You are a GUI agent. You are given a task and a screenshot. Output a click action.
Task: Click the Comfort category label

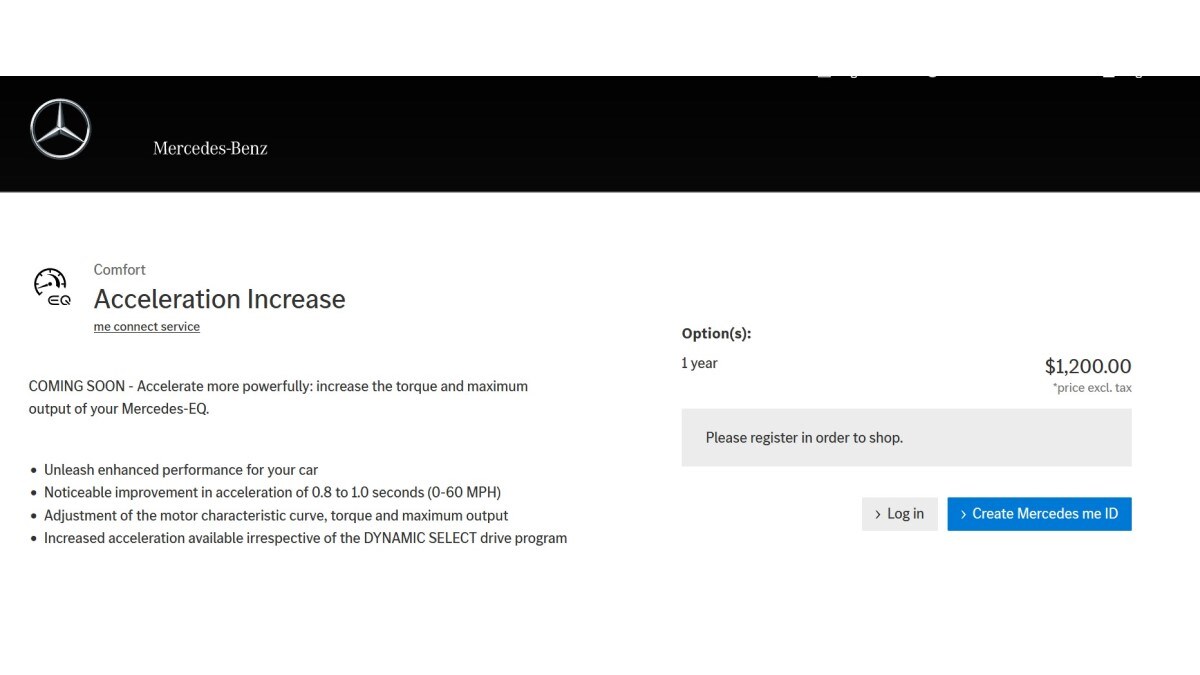click(x=119, y=269)
